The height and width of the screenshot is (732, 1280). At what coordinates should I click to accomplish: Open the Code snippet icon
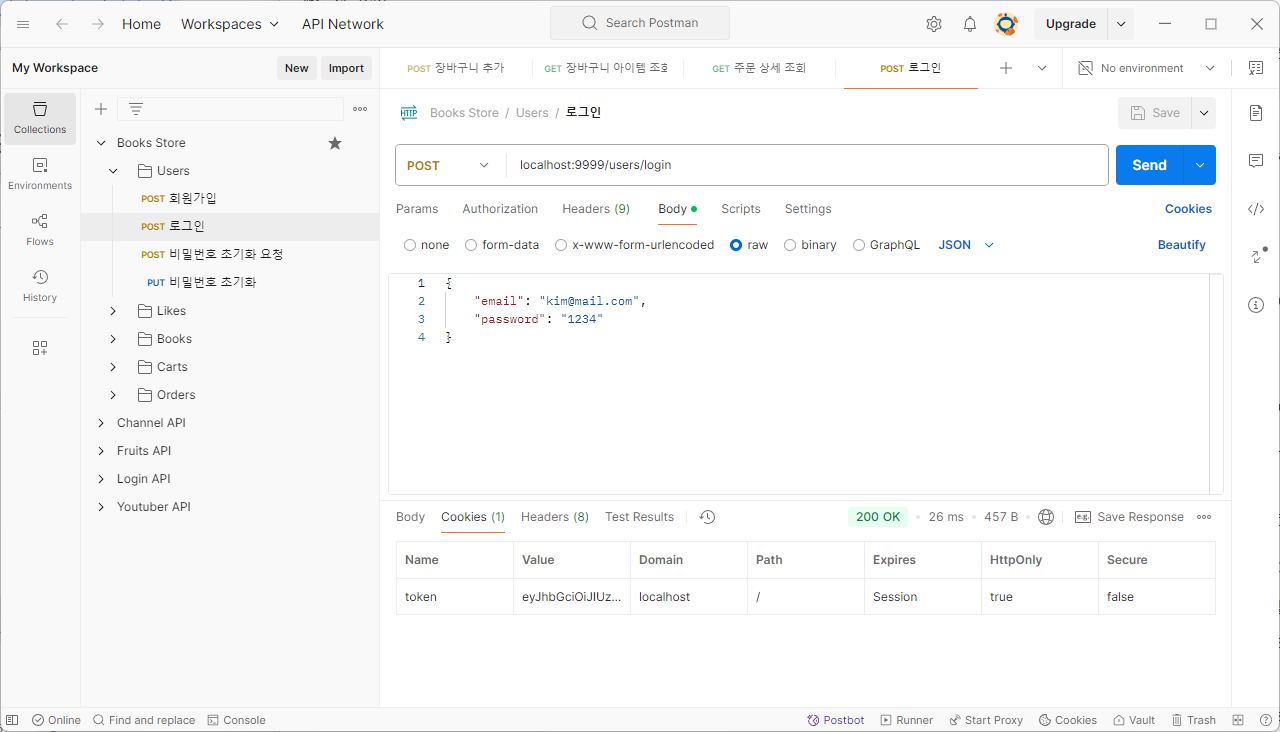[x=1256, y=209]
